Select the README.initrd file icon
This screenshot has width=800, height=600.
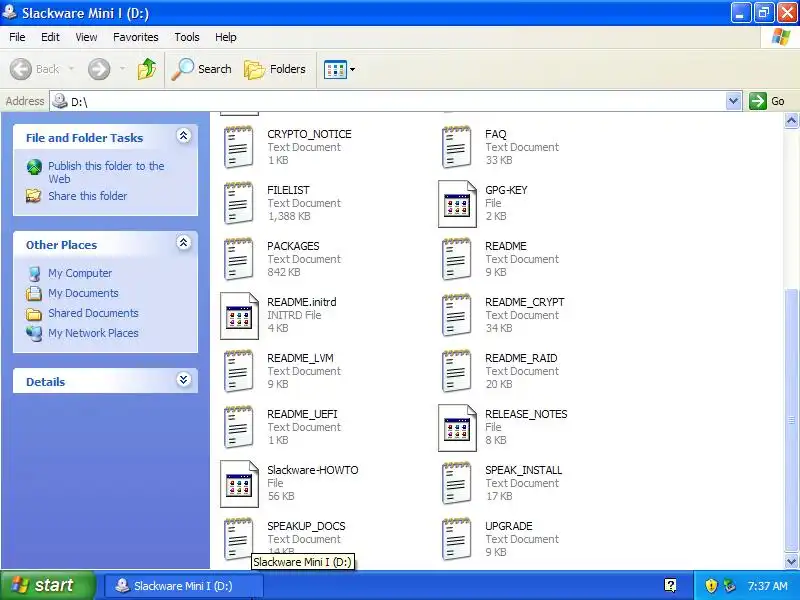[239, 316]
